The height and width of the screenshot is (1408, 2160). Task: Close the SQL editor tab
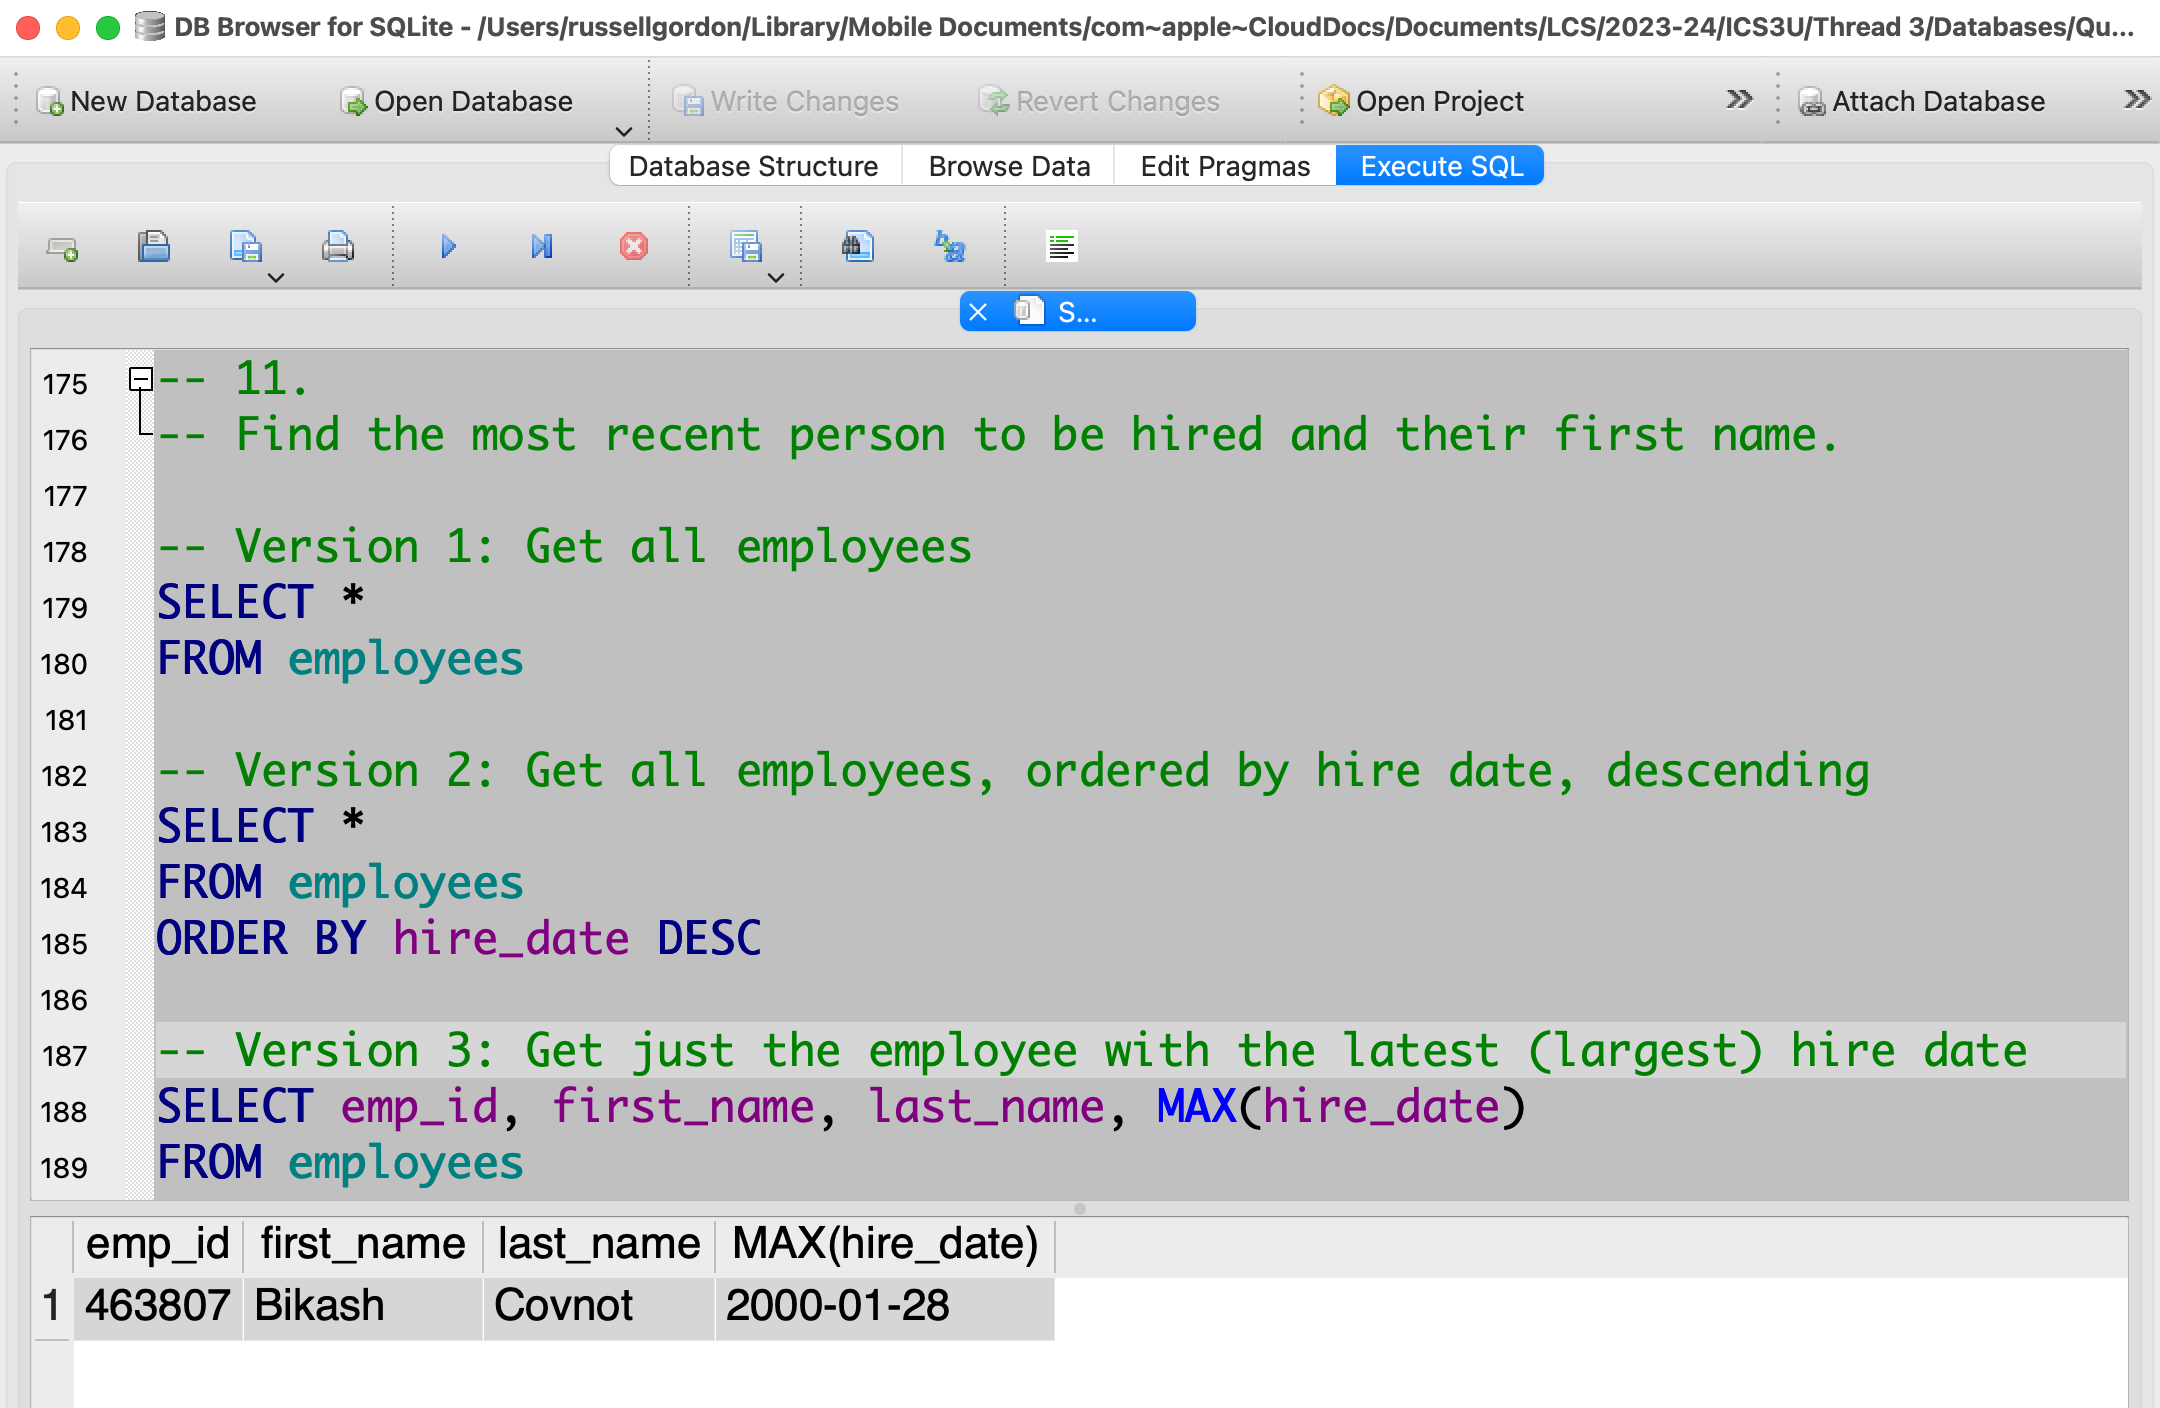978,312
